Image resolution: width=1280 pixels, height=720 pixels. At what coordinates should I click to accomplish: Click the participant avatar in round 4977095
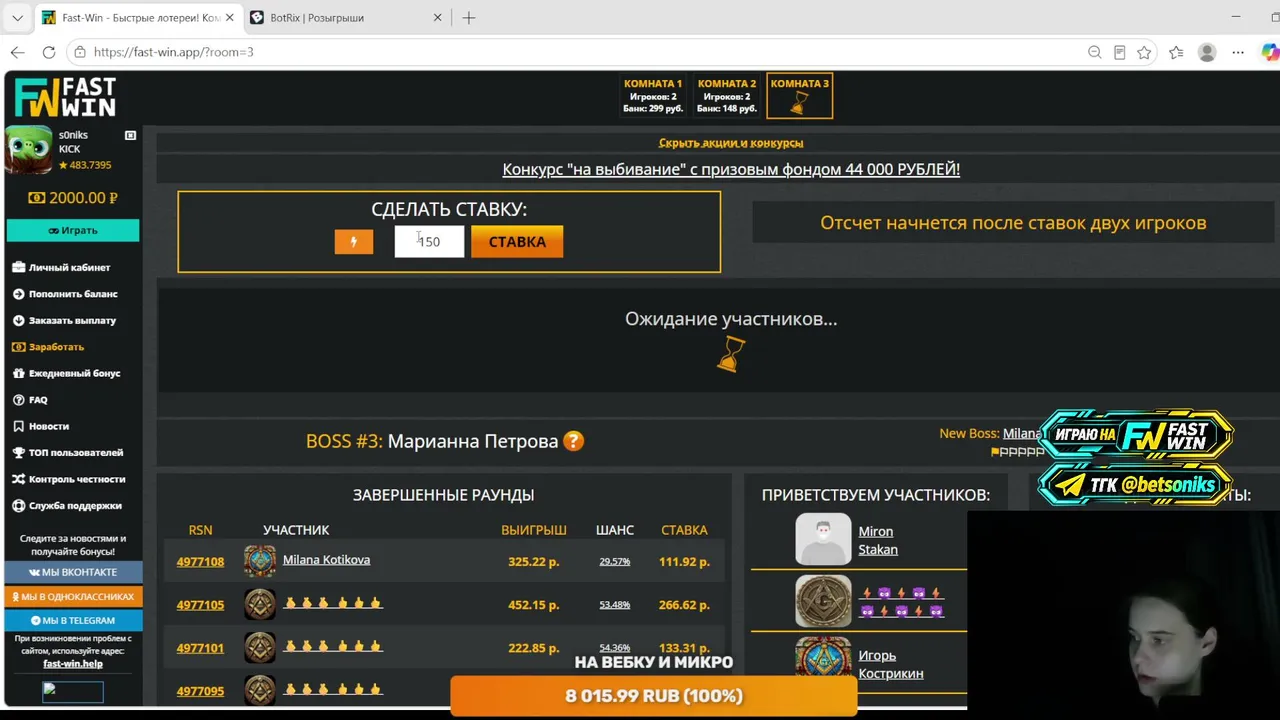(x=260, y=691)
